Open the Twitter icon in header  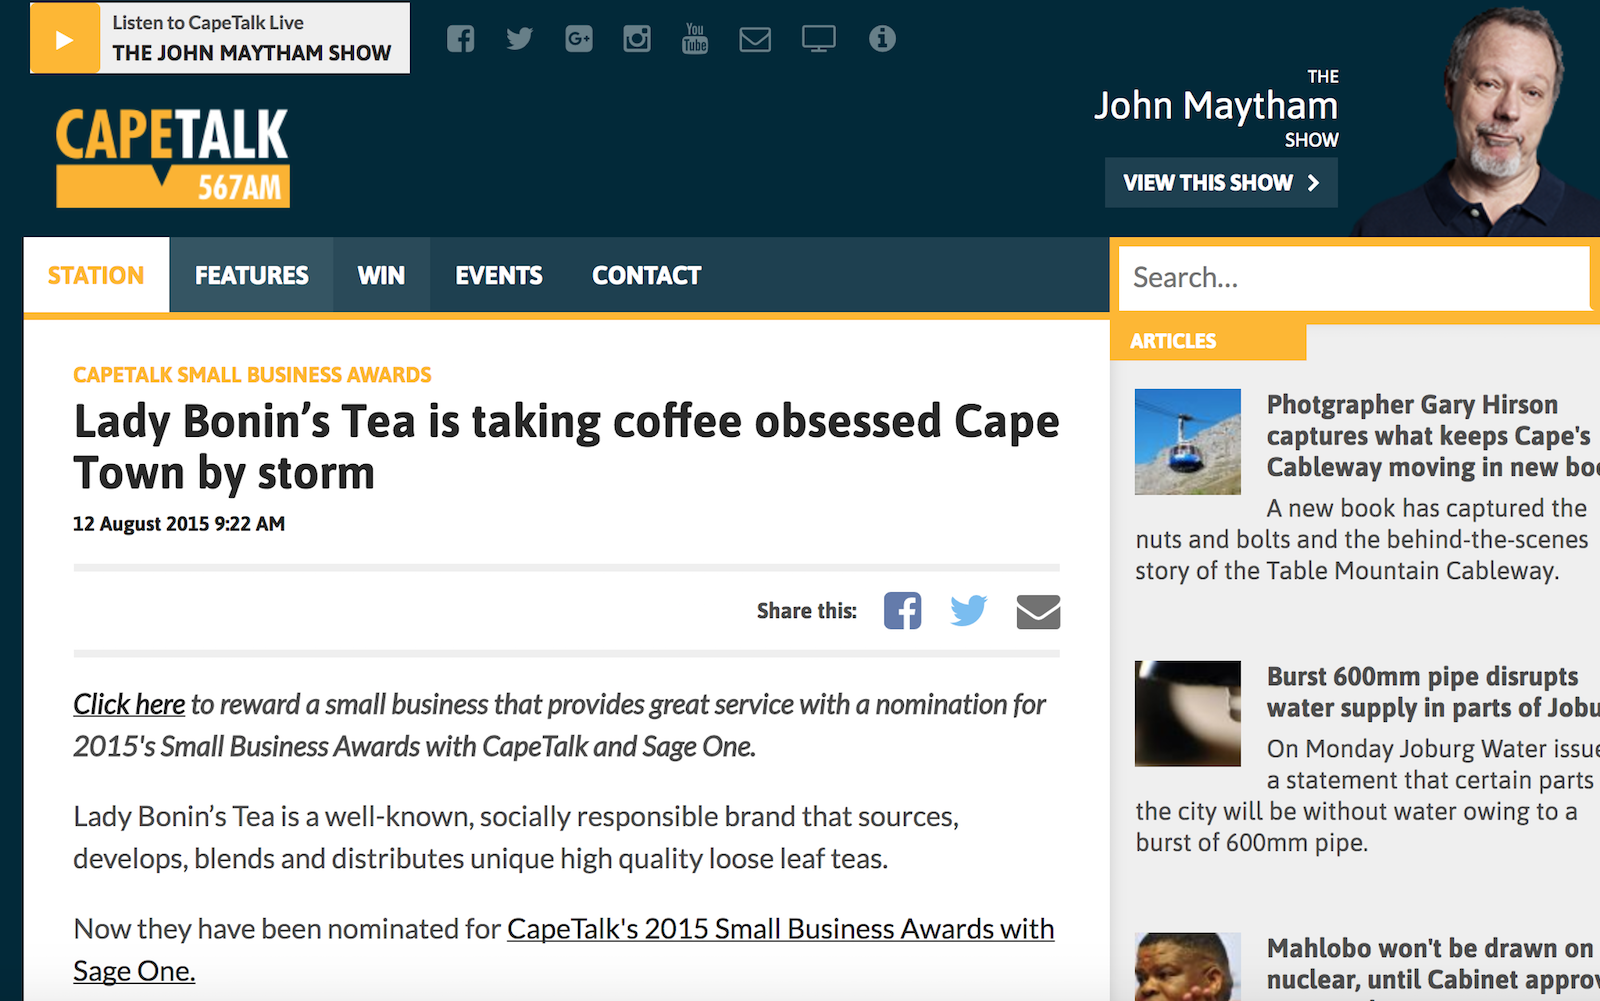tap(519, 39)
